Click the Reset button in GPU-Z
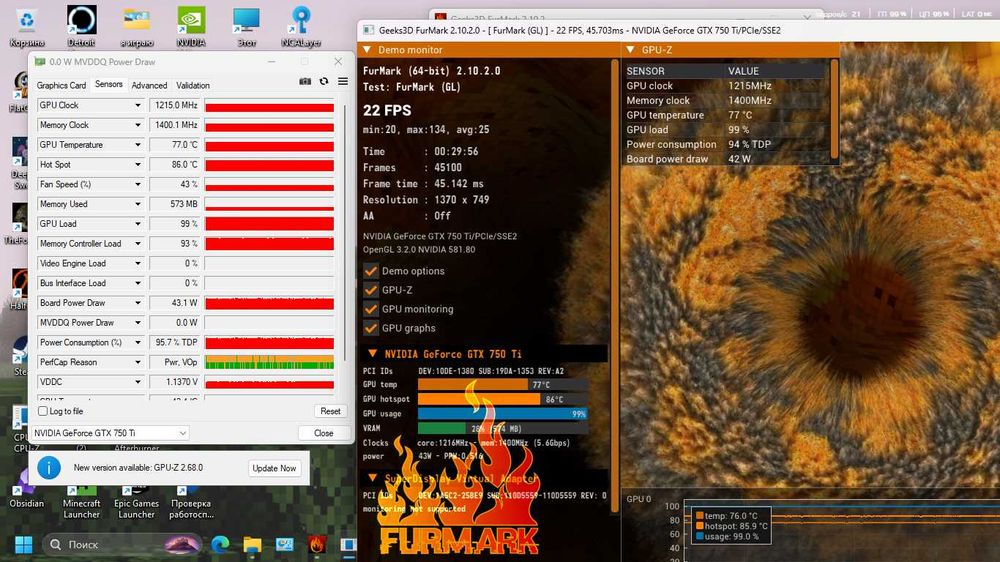The width and height of the screenshot is (1000, 562). coord(330,411)
